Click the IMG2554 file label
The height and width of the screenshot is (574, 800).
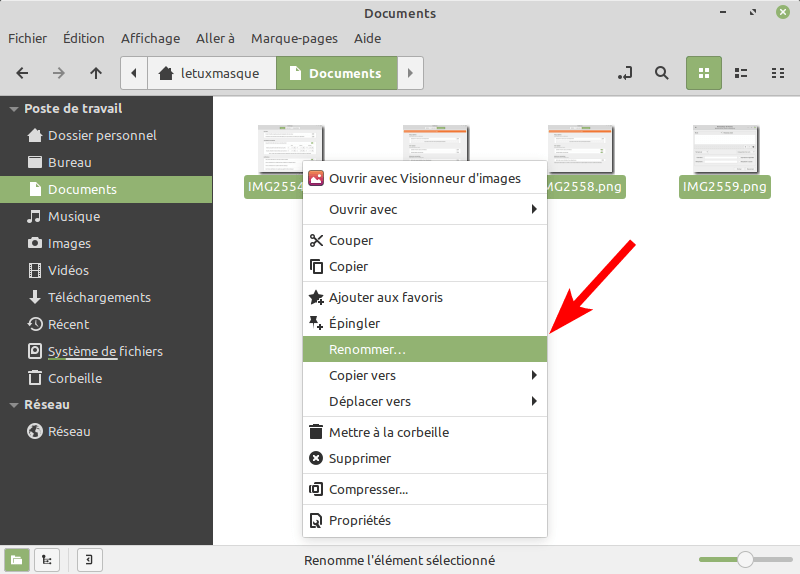coord(274,187)
